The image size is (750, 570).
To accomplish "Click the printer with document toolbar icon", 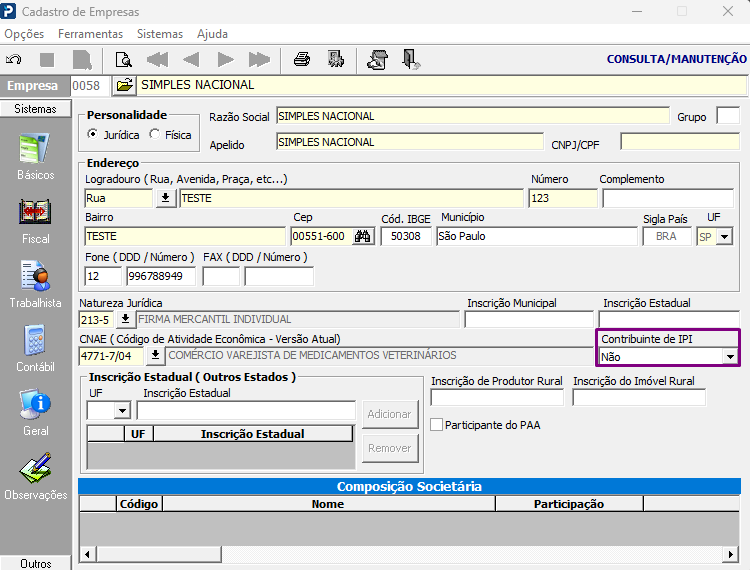I will [377, 60].
